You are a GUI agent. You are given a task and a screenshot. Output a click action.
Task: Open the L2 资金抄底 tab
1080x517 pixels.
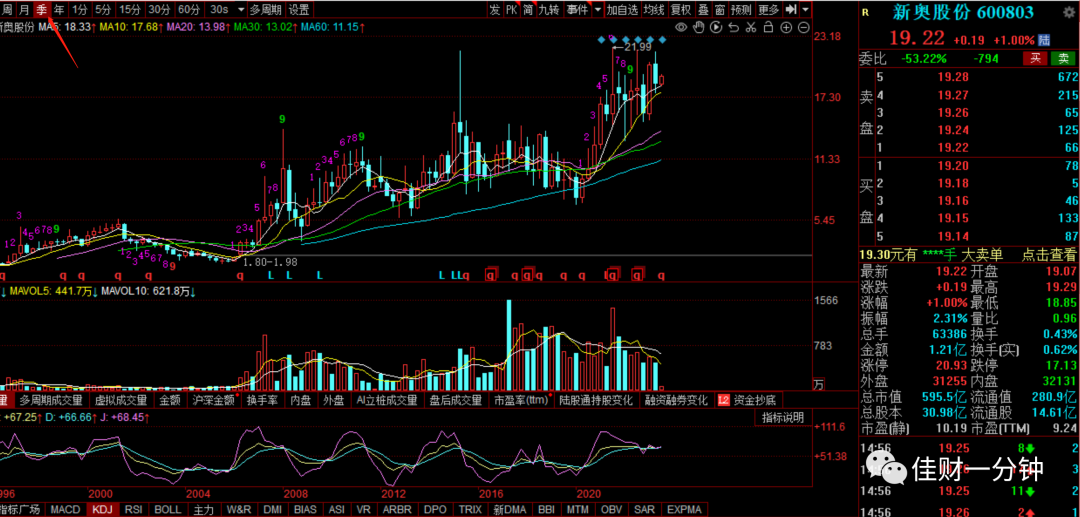point(748,400)
